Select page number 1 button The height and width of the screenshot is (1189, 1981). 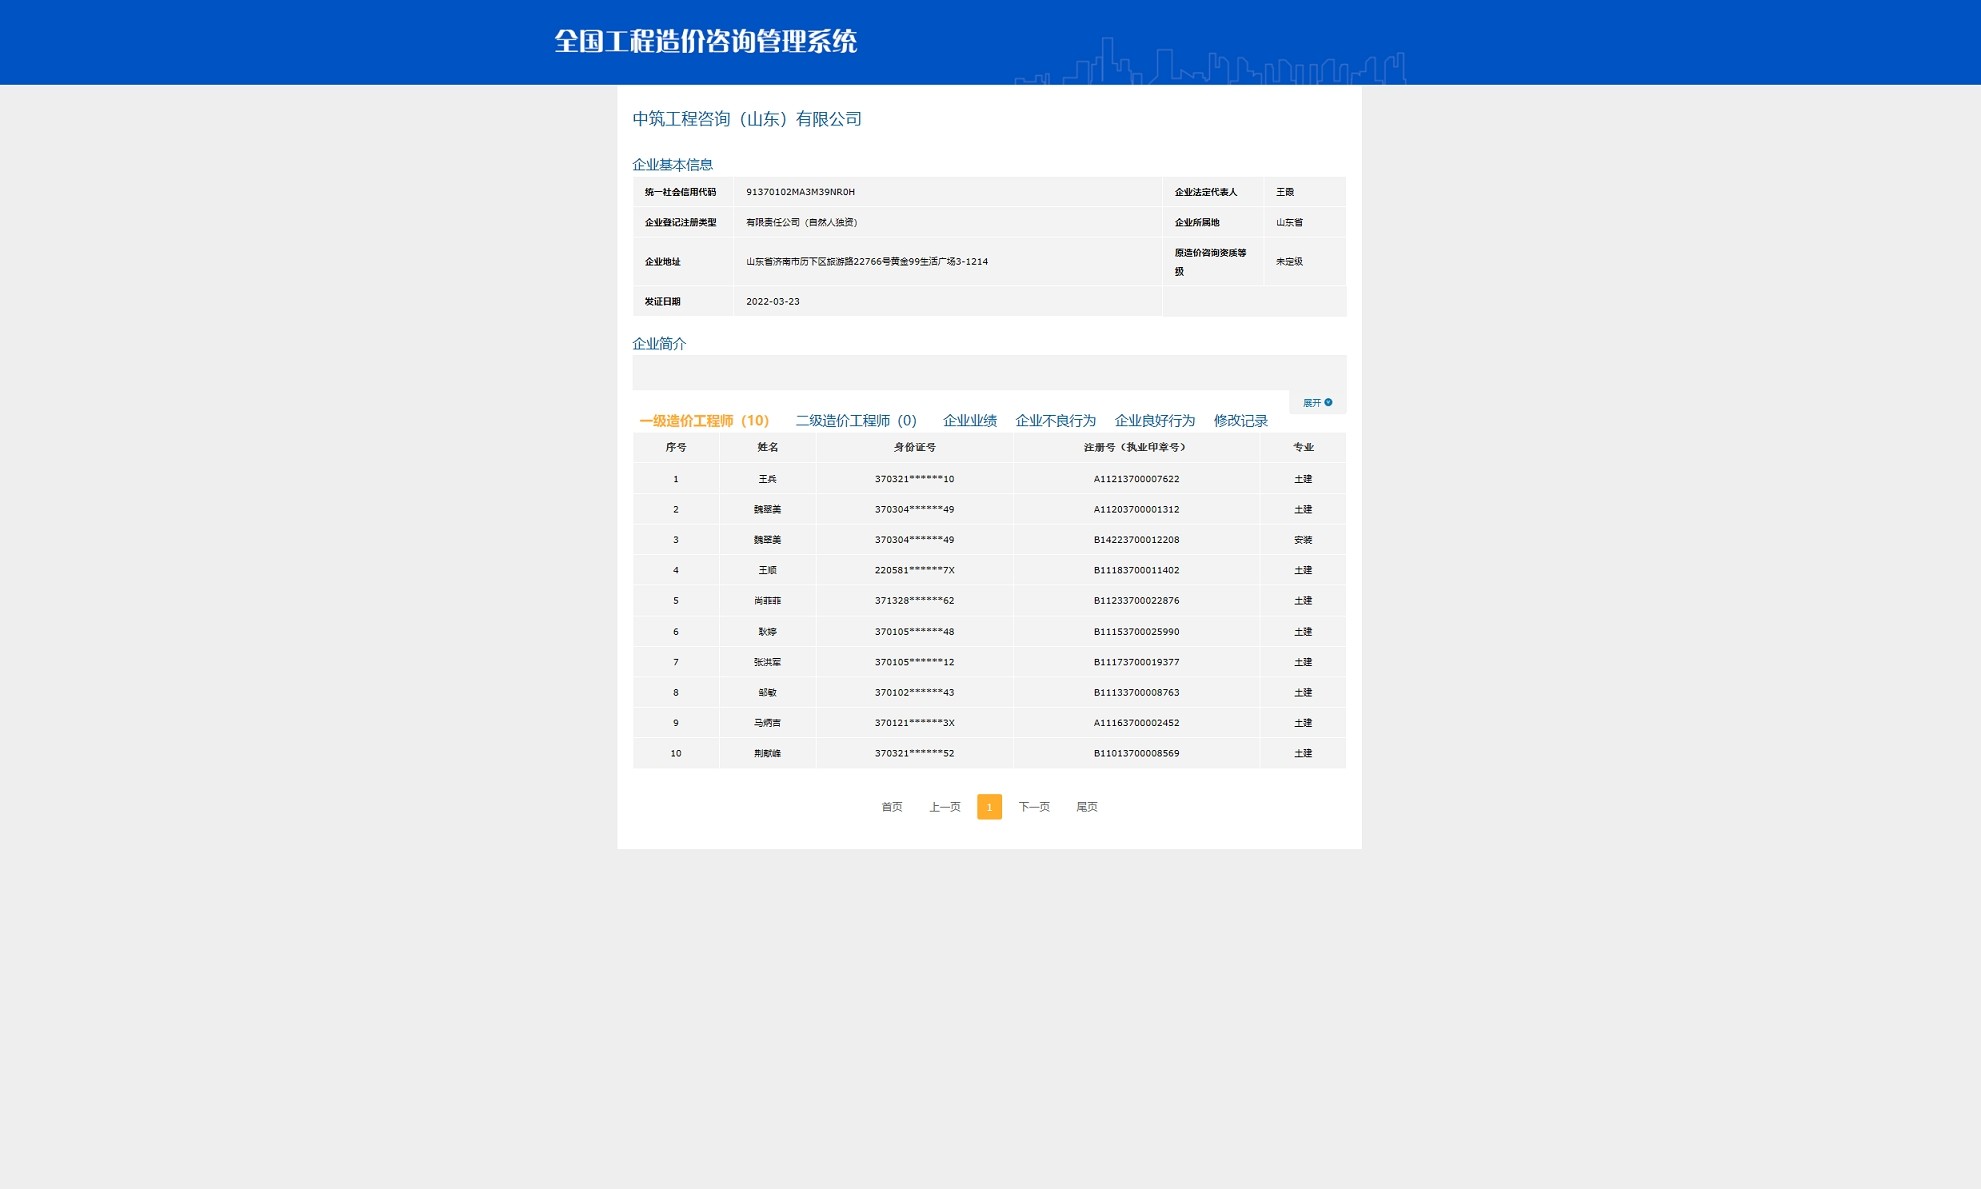coord(989,806)
